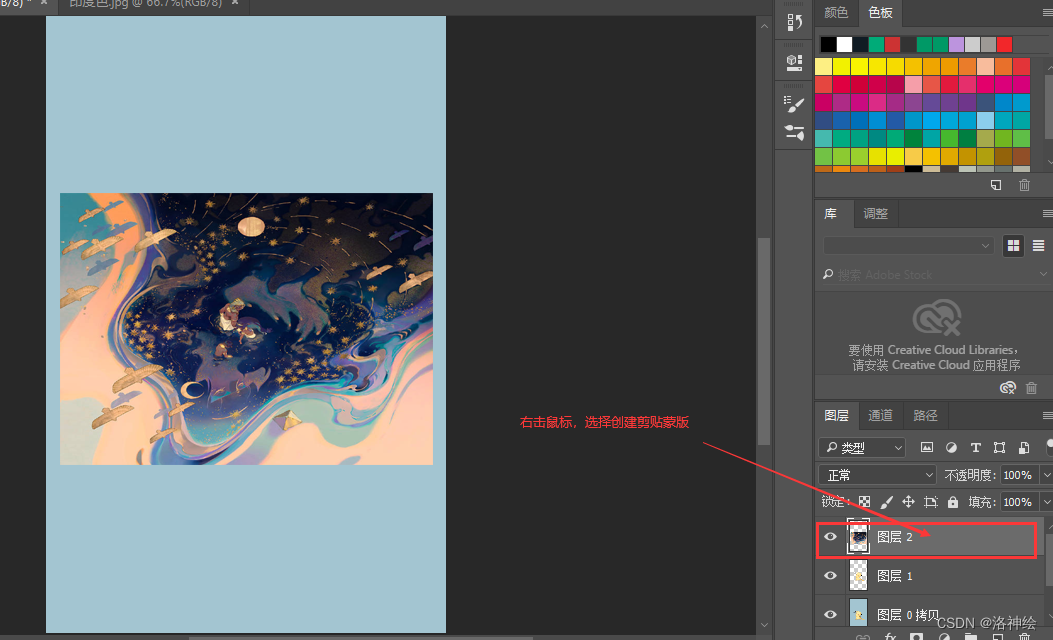The image size is (1053, 640).
Task: Click the delete swatch trash icon
Action: tap(1024, 185)
